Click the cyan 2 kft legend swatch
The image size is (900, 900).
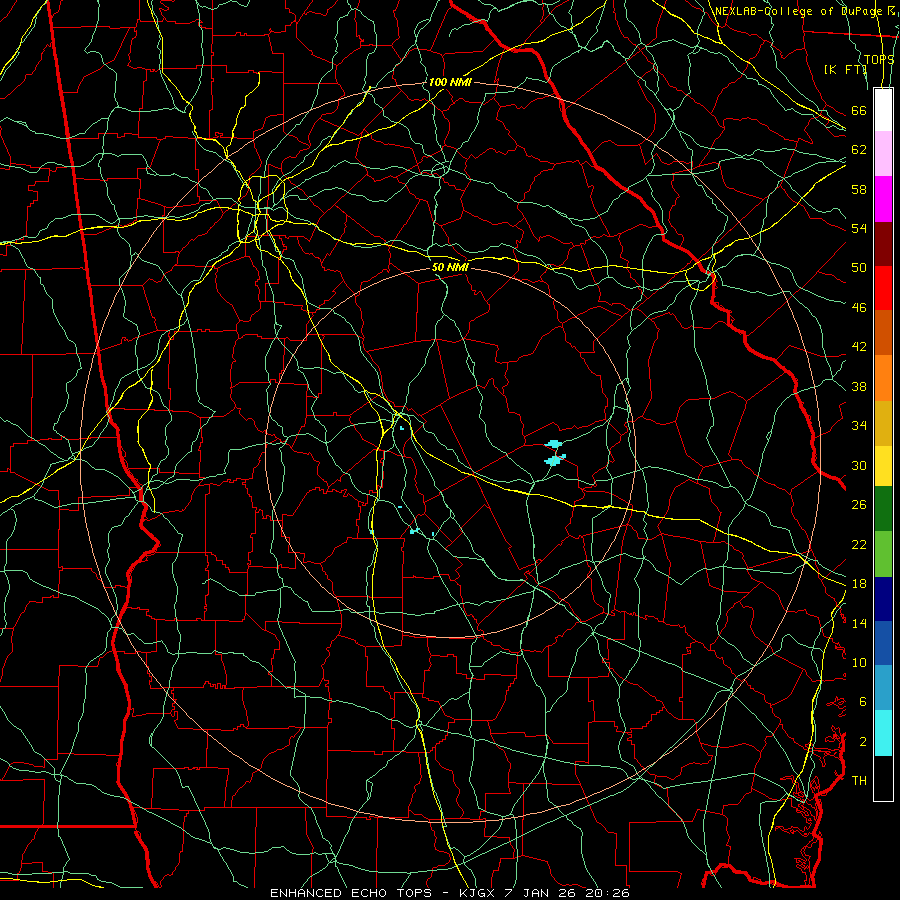[883, 733]
